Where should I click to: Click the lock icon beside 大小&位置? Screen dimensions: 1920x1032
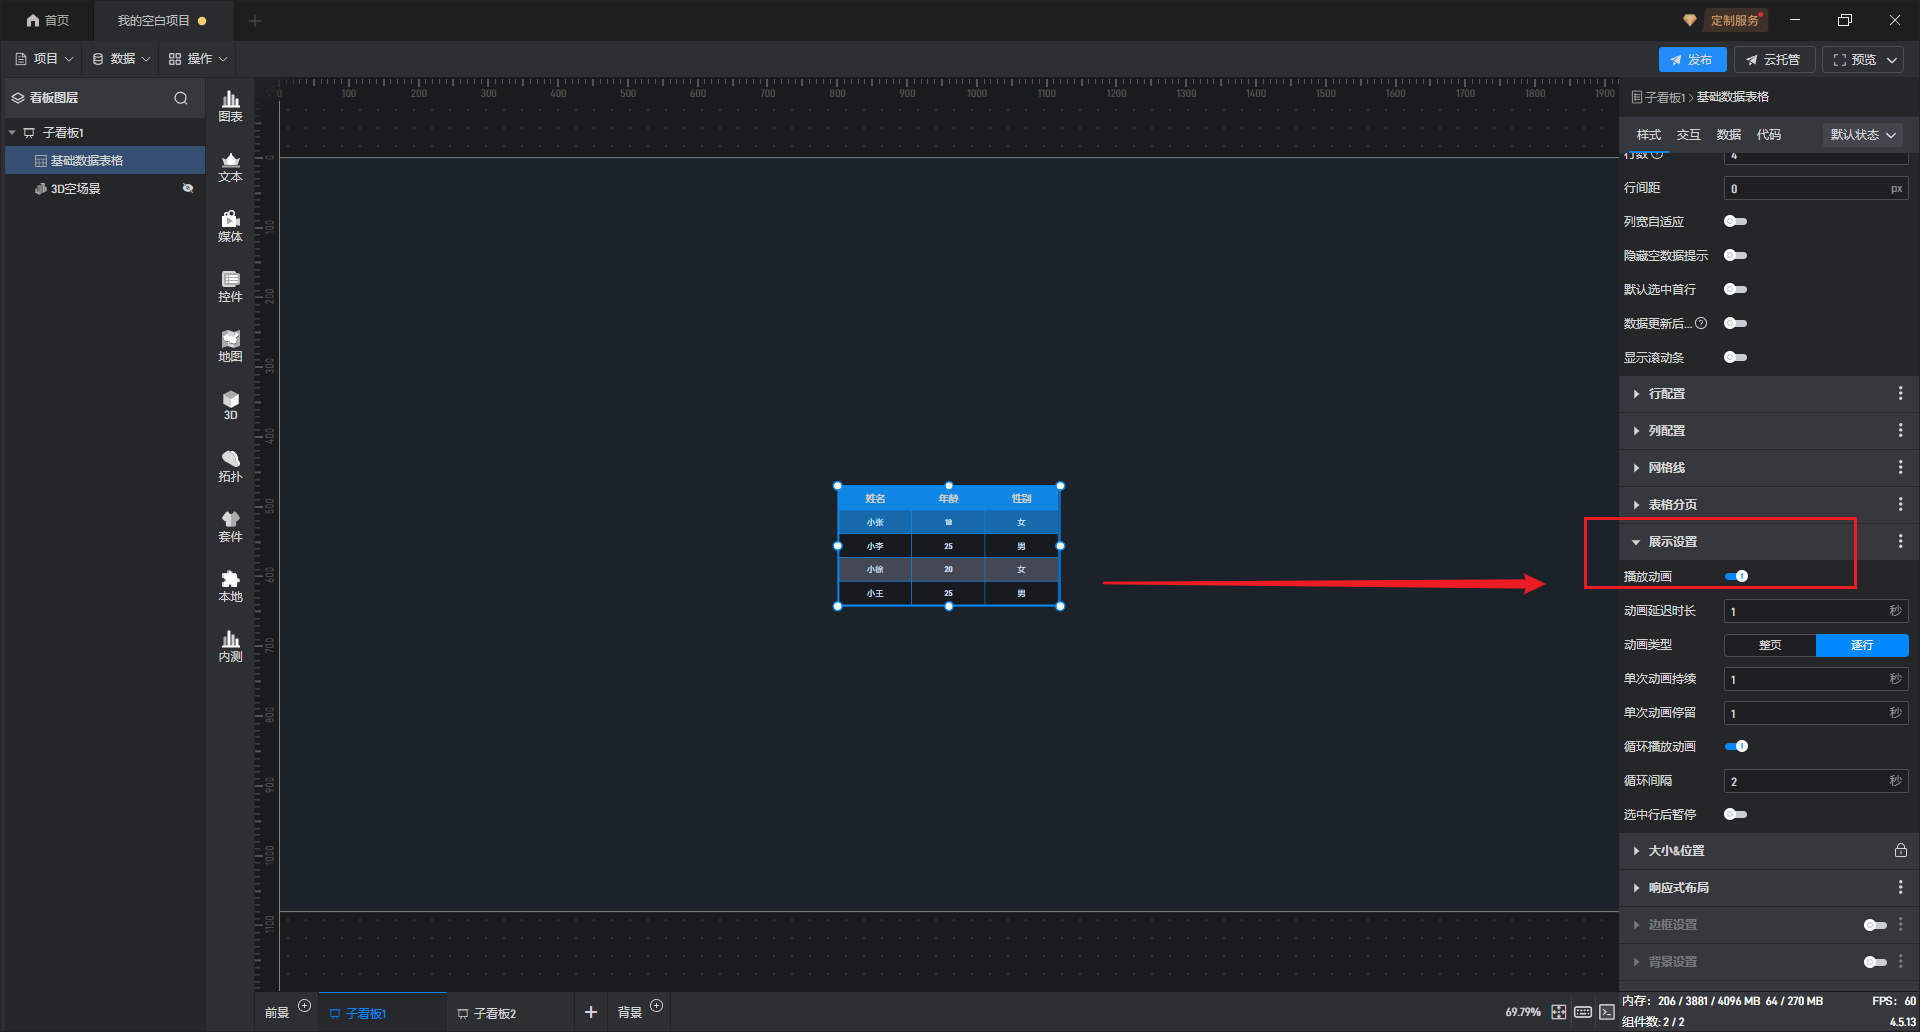pos(1900,851)
